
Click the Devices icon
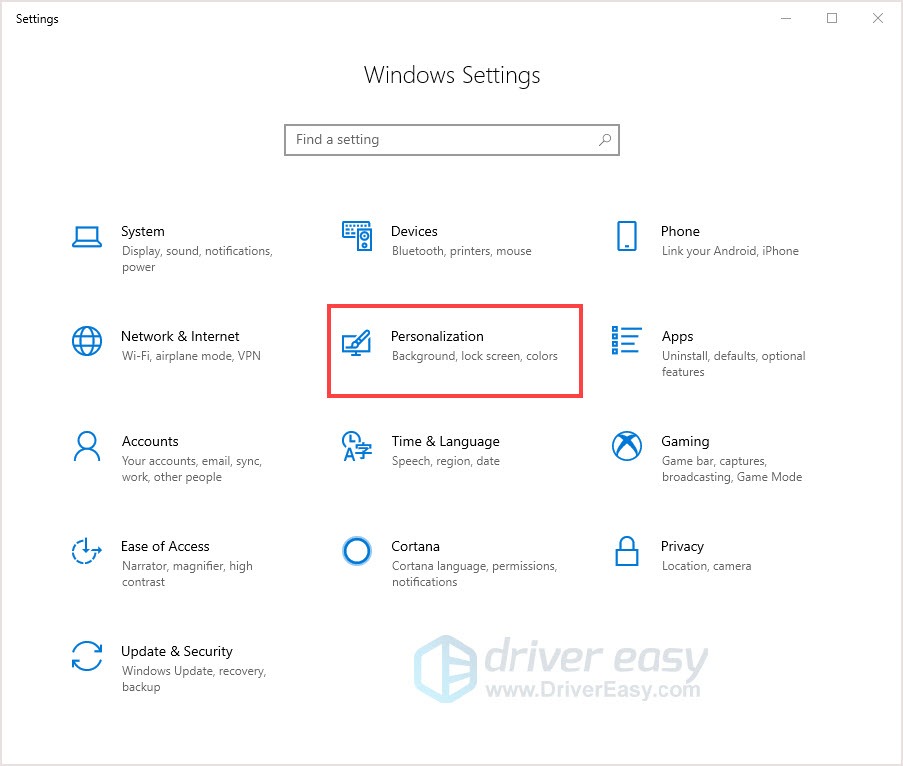click(358, 236)
